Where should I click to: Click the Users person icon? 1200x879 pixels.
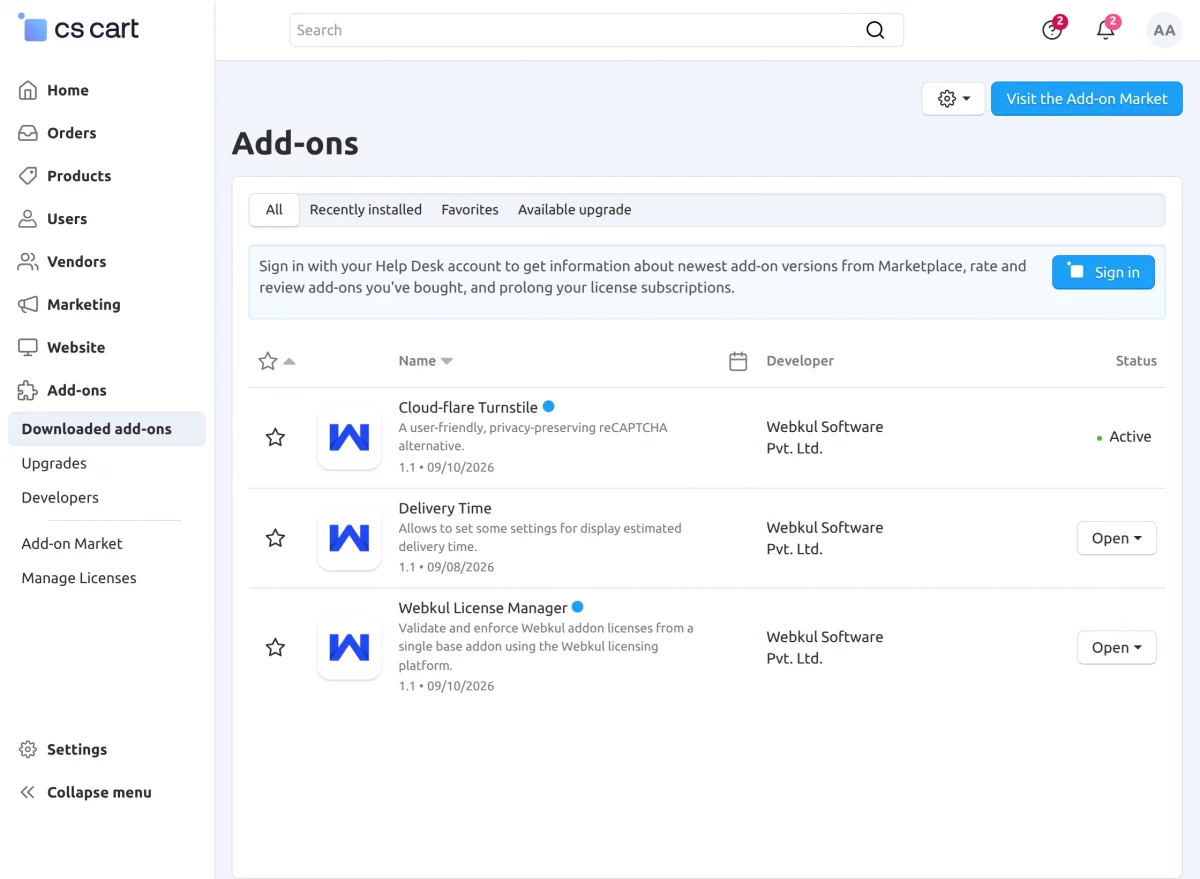[28, 219]
